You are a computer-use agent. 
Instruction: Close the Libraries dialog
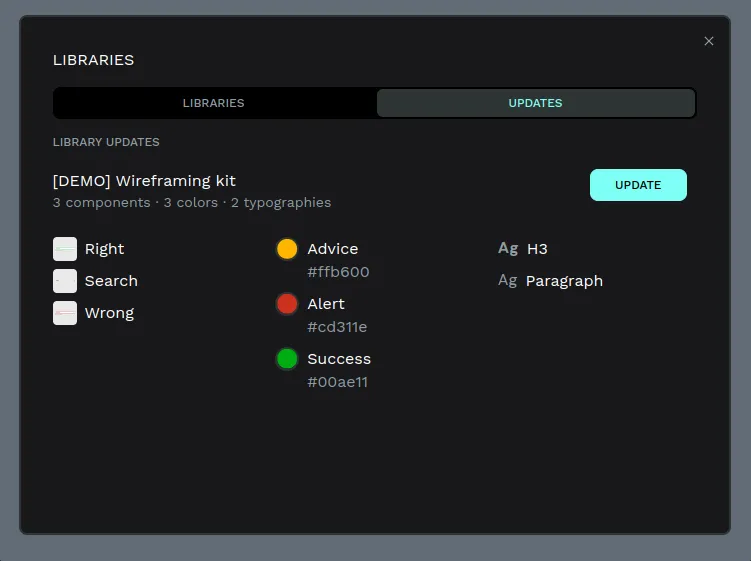point(709,41)
